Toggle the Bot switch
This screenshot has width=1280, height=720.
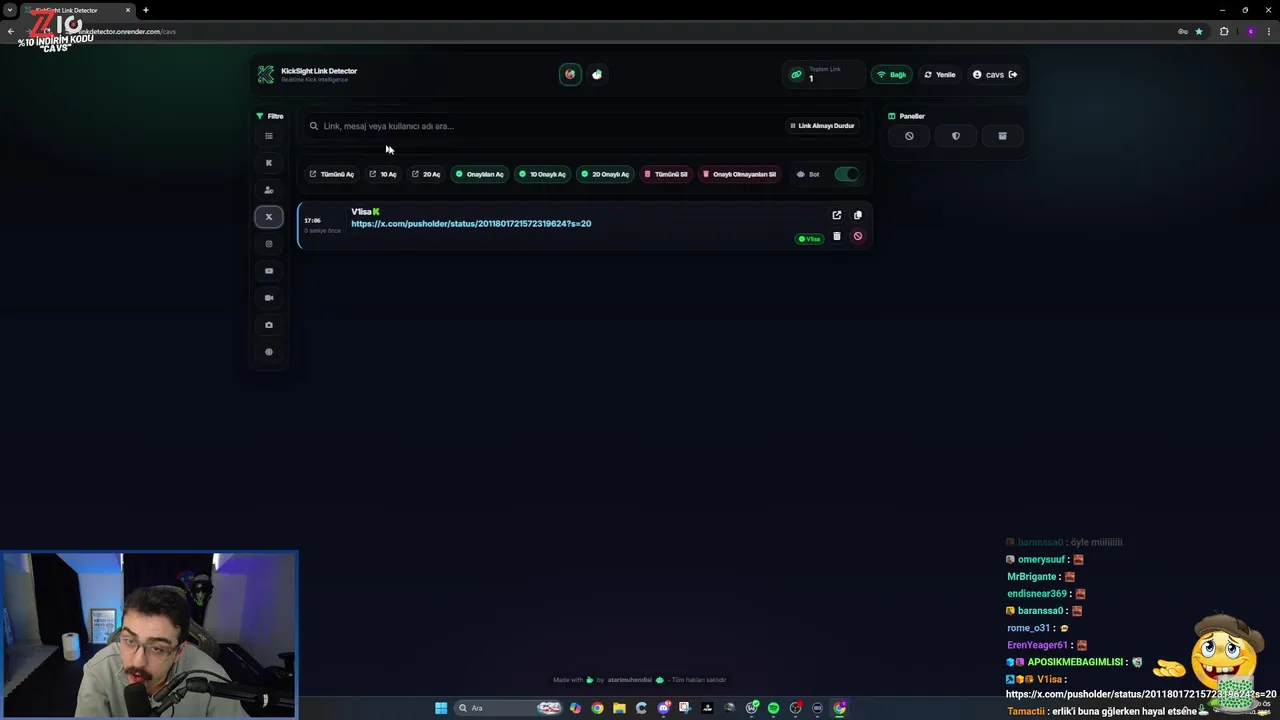click(x=846, y=174)
